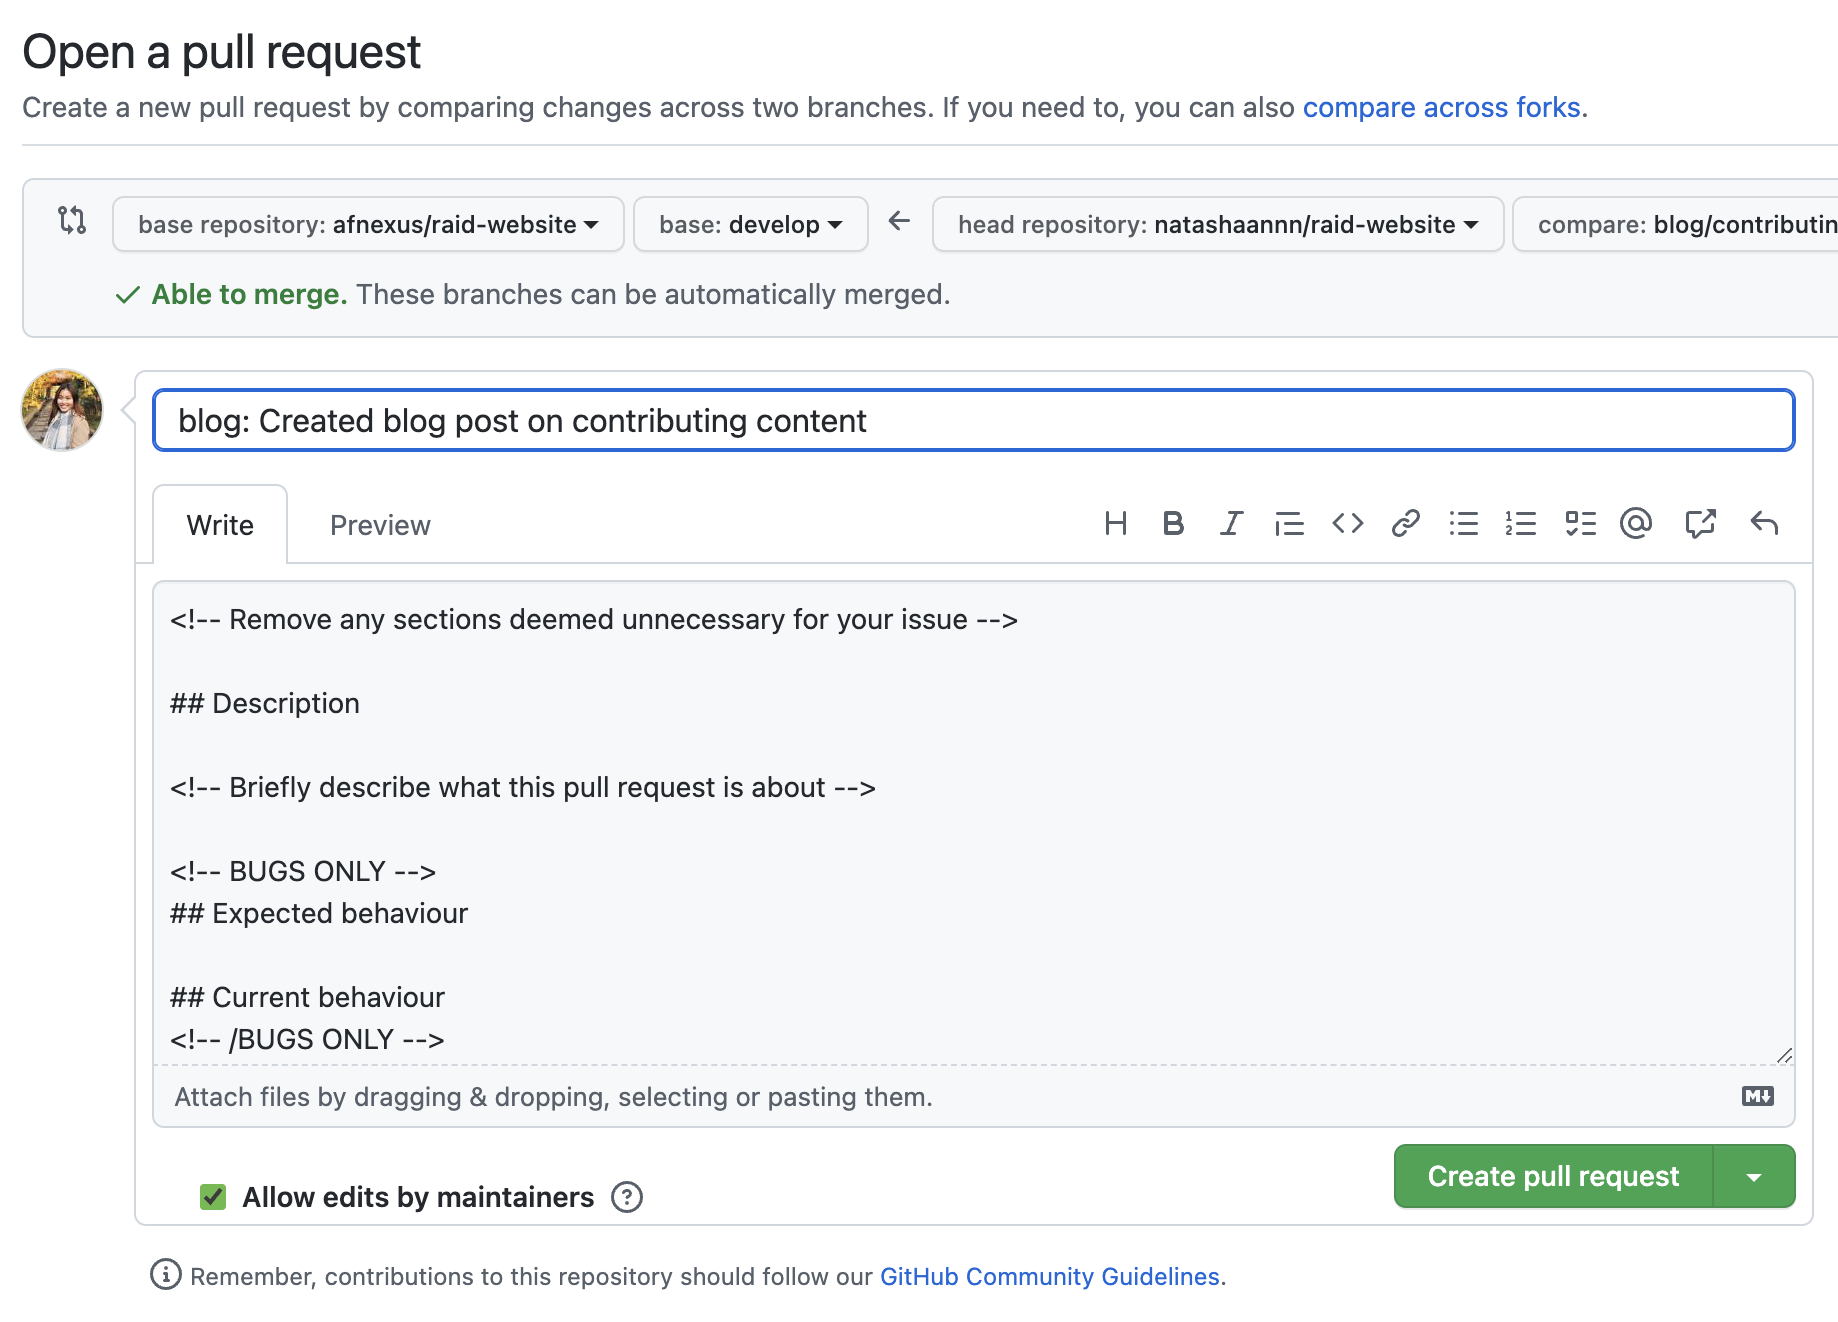Insert a bulleted list
The image size is (1838, 1322).
[1463, 523]
